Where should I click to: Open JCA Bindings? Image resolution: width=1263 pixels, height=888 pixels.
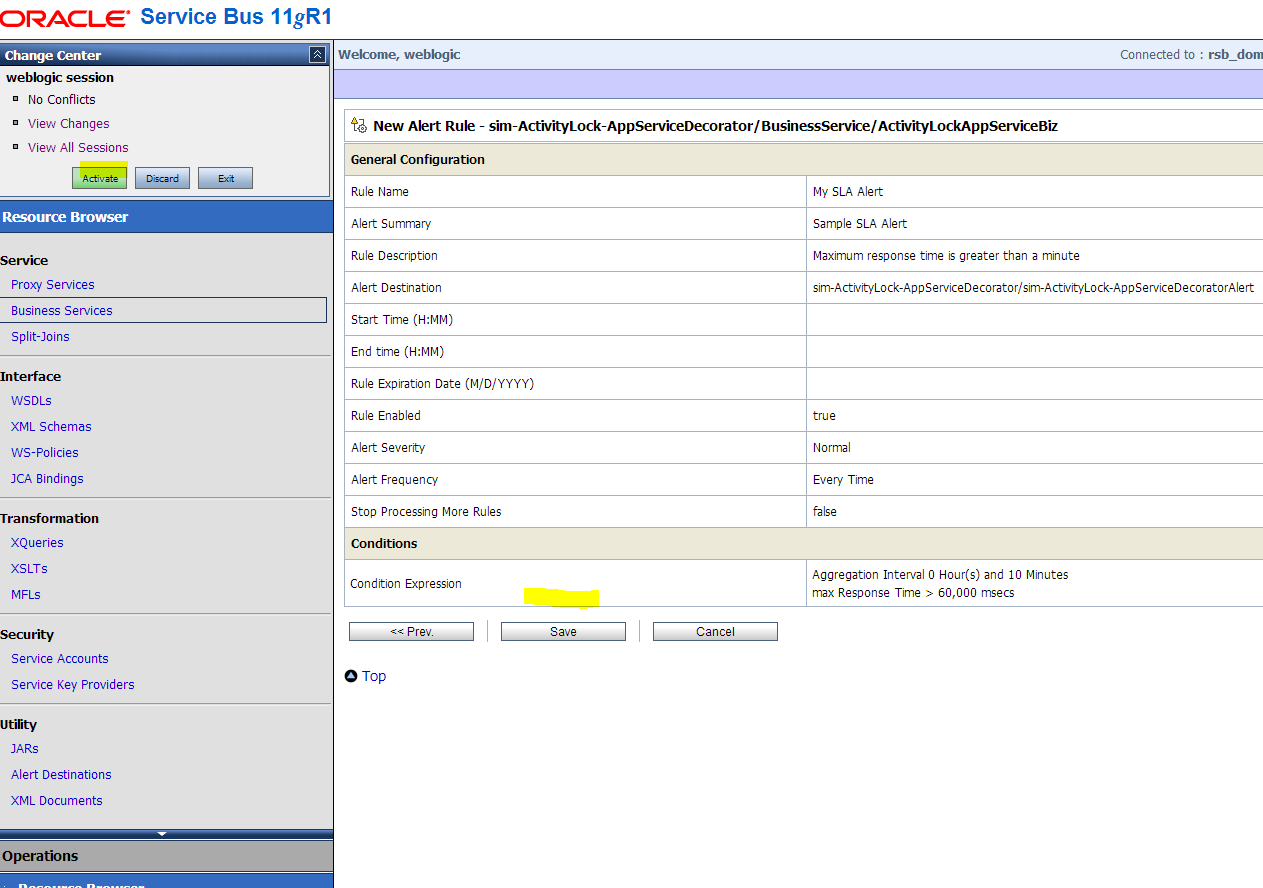coord(47,479)
